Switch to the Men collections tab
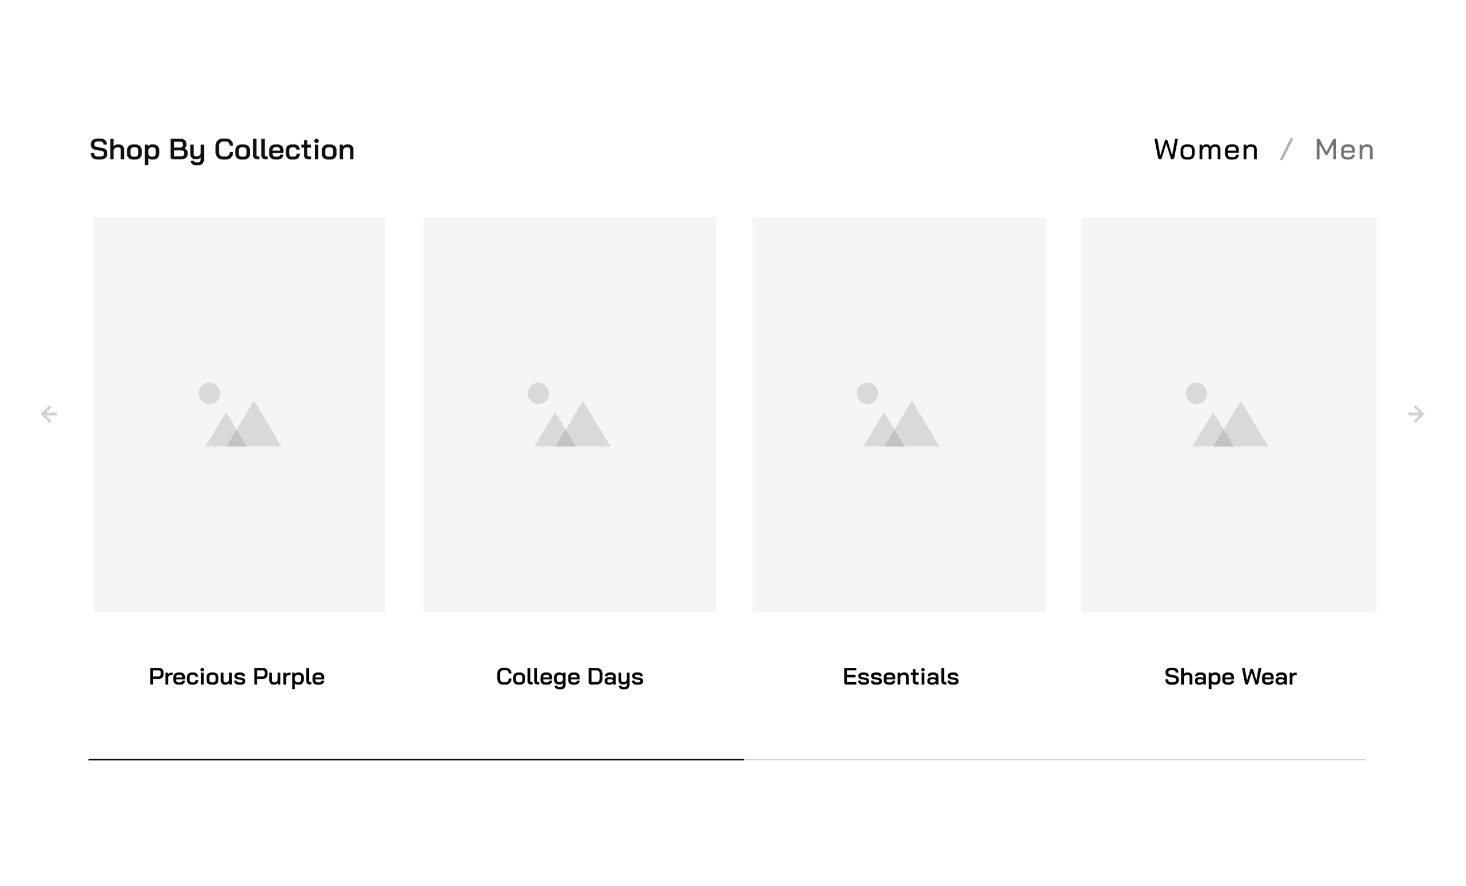The height and width of the screenshot is (886, 1466). point(1344,150)
